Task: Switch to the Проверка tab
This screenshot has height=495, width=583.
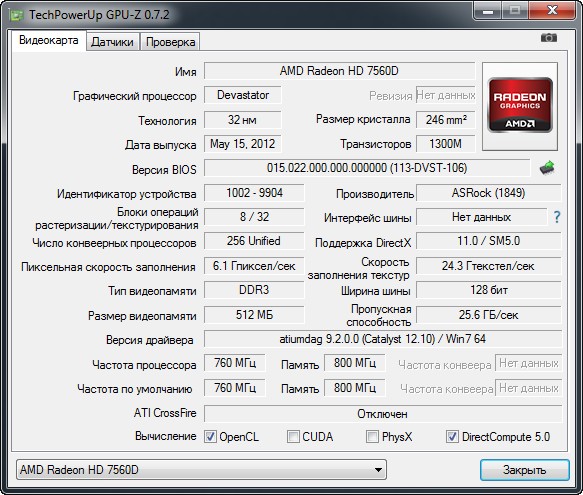Action: tap(170, 42)
